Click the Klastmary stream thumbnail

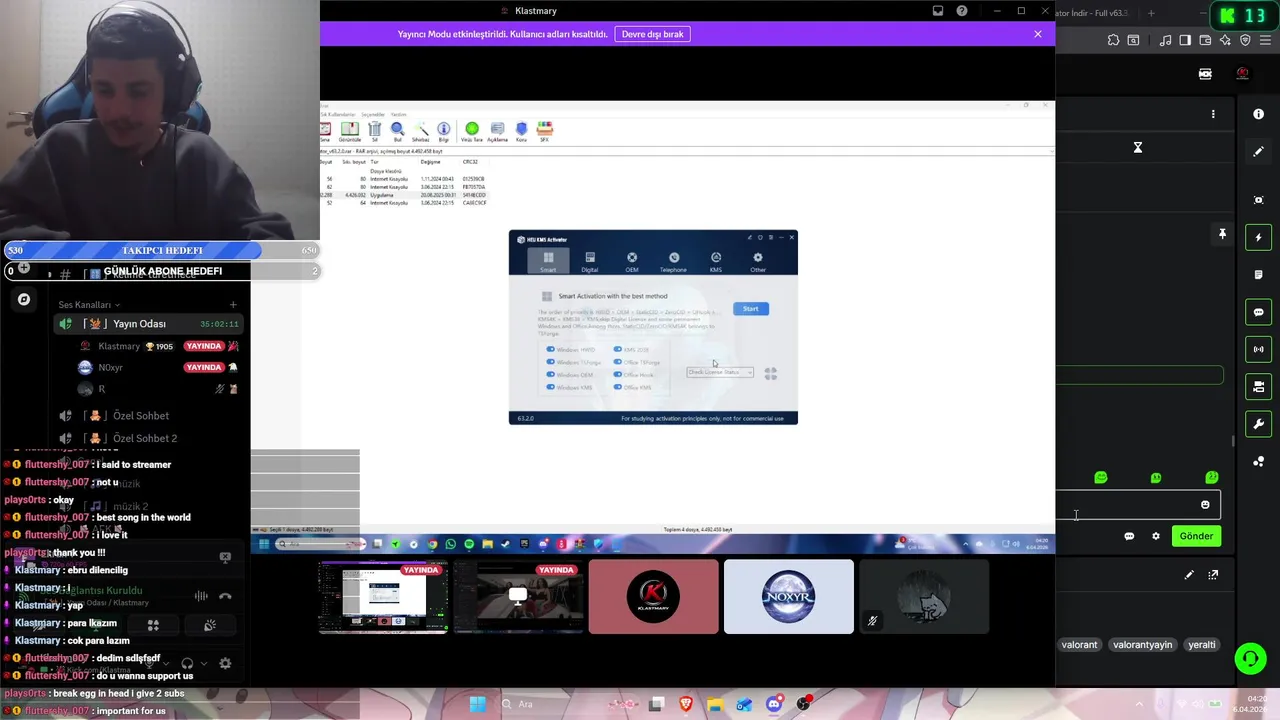pyautogui.click(x=383, y=597)
